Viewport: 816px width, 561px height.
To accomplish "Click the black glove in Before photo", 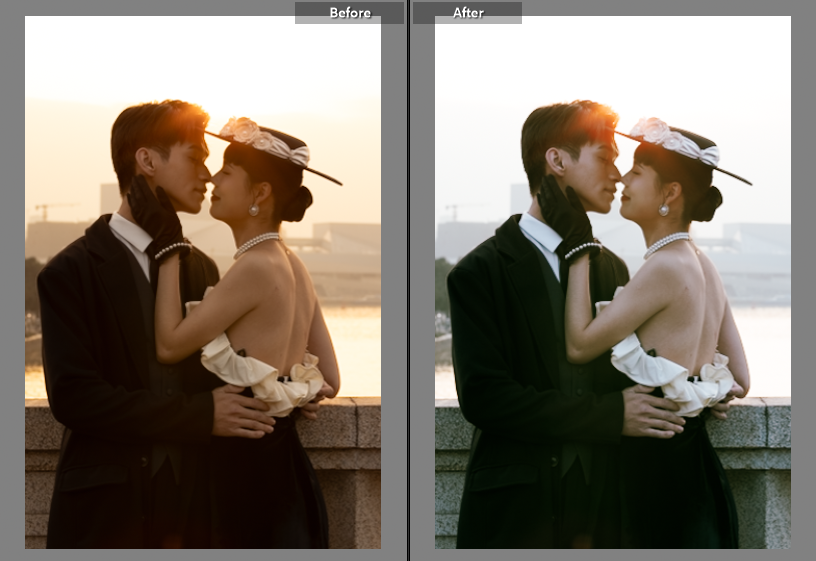I will tap(154, 213).
